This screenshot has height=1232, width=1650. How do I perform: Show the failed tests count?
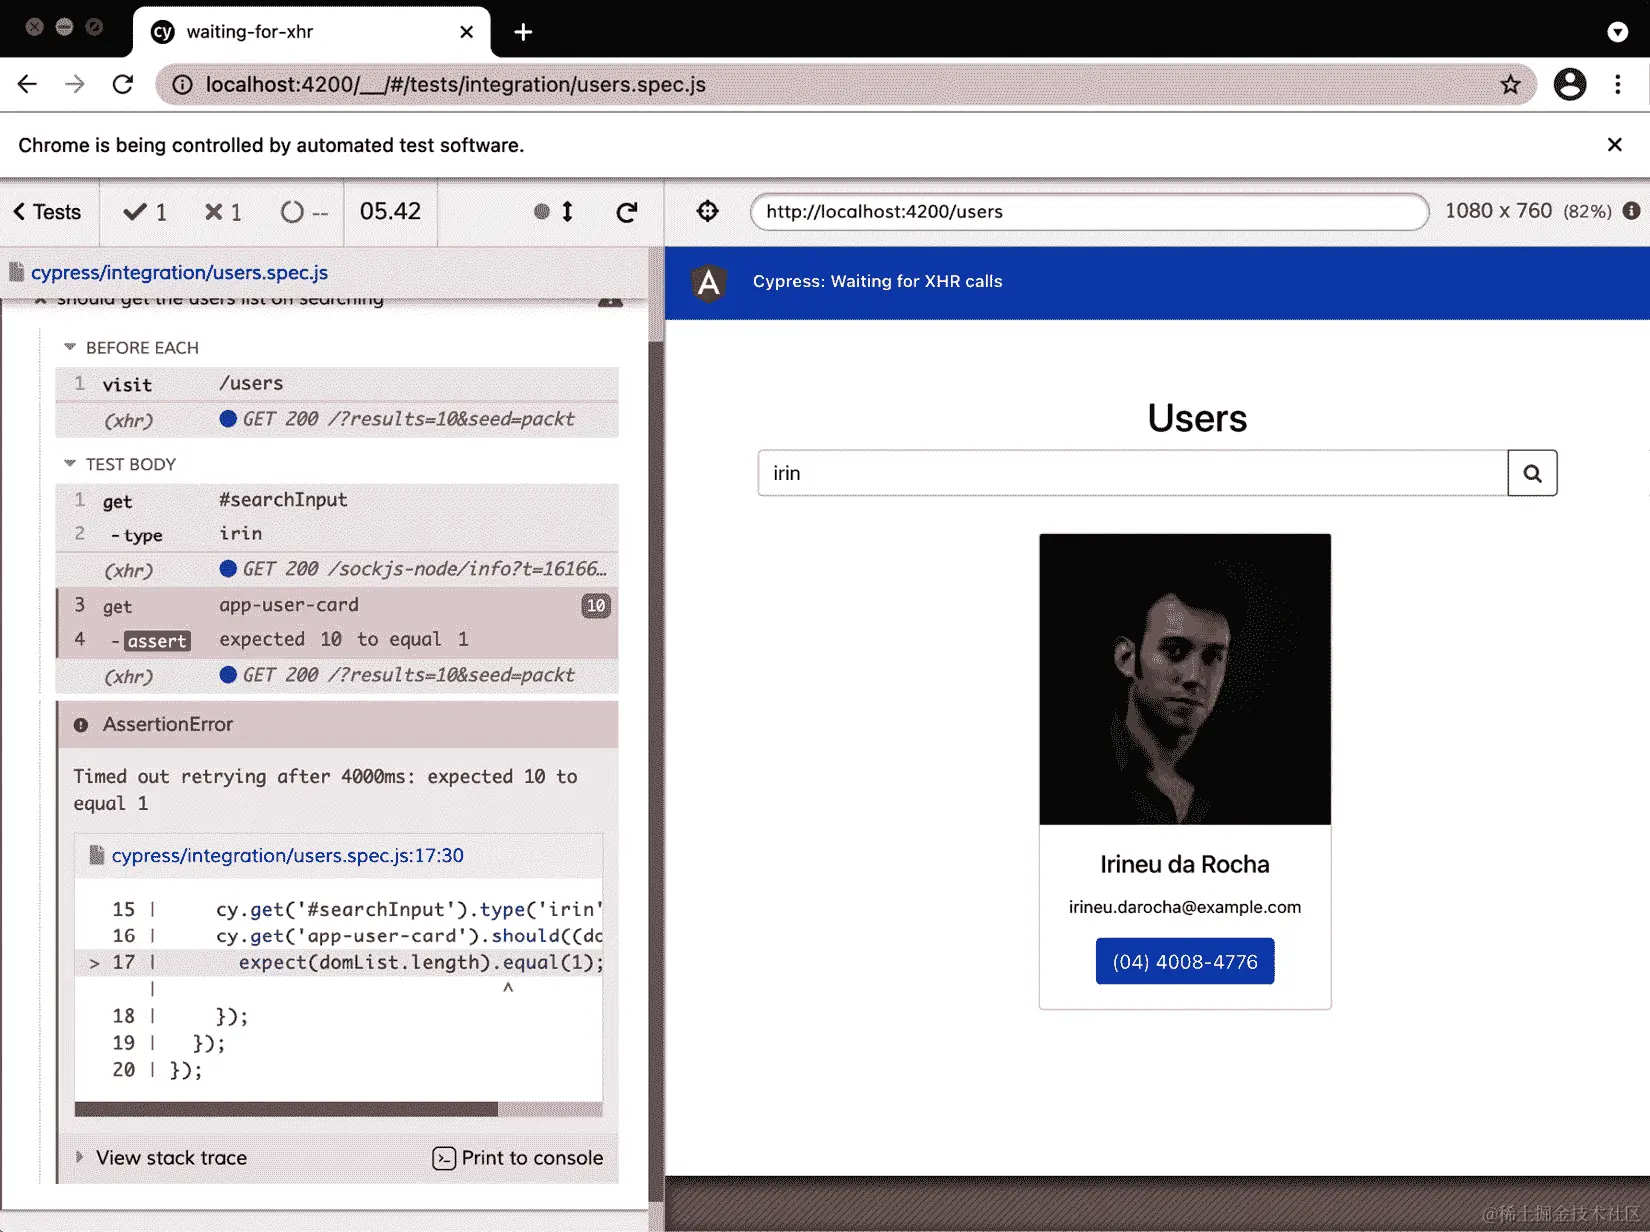[x=223, y=212]
